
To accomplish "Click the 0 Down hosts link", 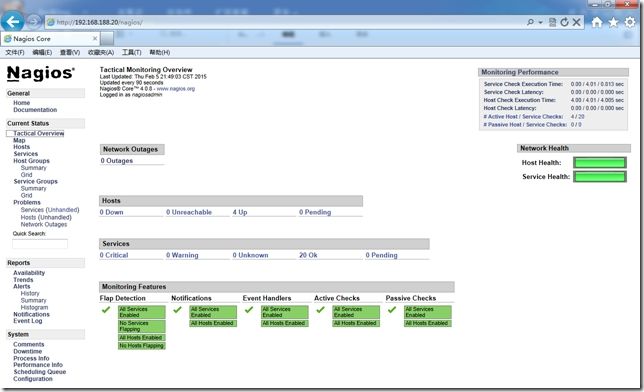I will point(111,212).
